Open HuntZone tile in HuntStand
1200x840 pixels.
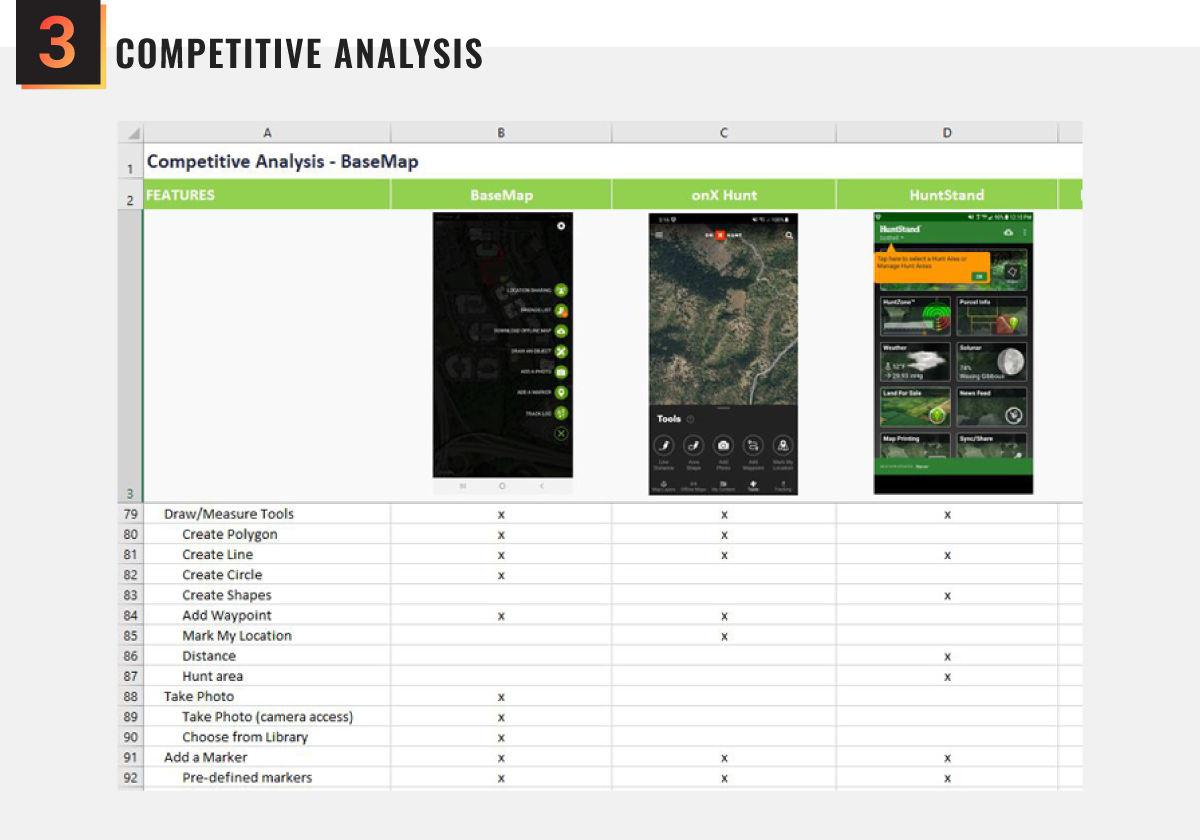pyautogui.click(x=915, y=316)
